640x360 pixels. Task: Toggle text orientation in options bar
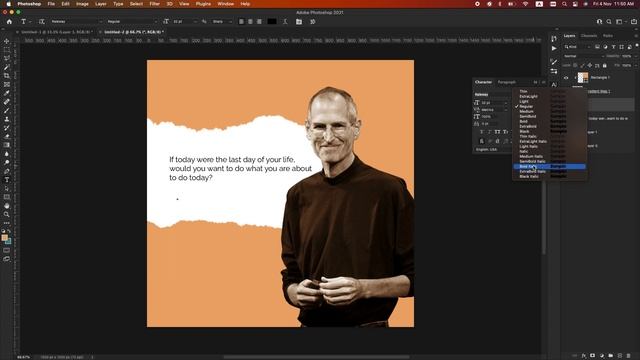click(42, 22)
